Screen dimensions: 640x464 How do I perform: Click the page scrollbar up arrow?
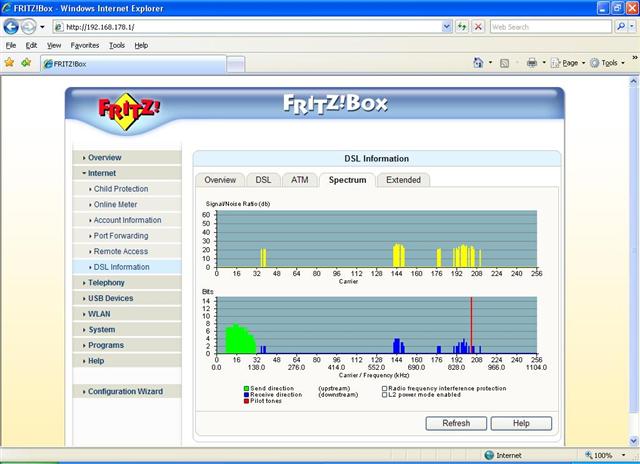[634, 81]
